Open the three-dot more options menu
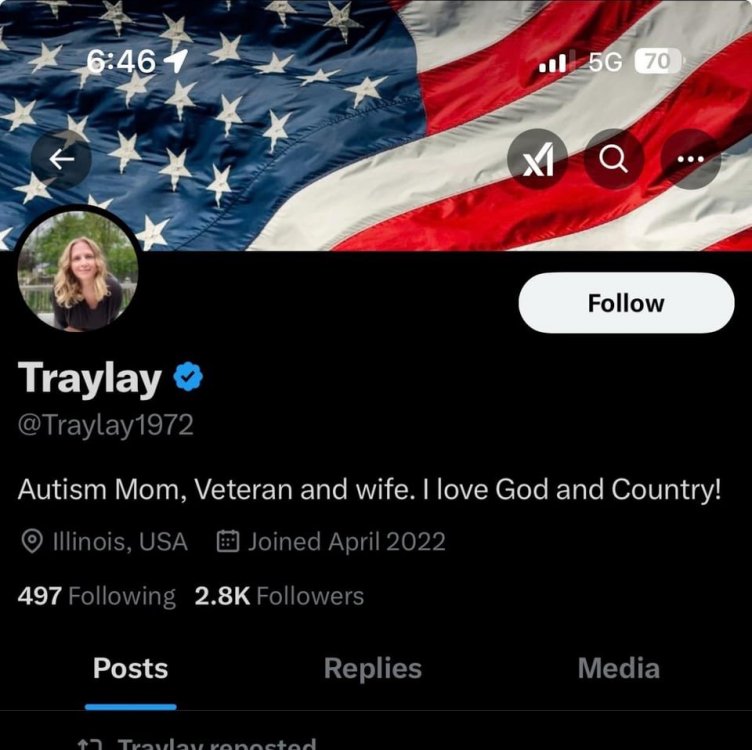 click(691, 159)
